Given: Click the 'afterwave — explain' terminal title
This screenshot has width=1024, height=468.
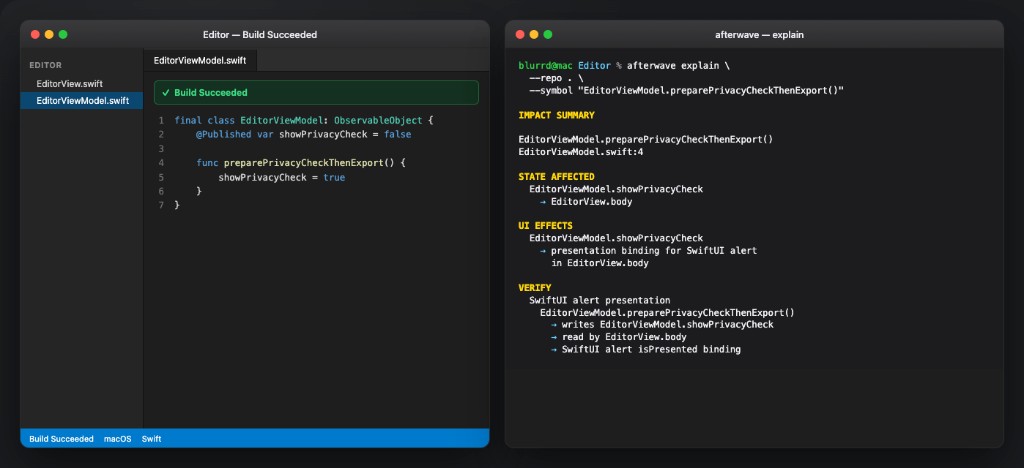Looking at the screenshot, I should [760, 35].
